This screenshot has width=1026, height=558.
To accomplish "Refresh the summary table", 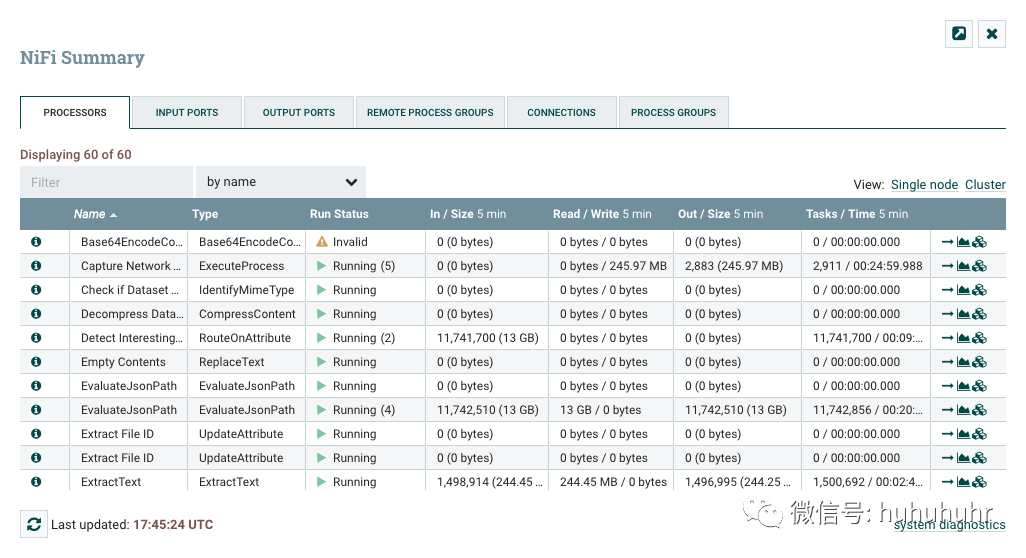I will pos(34,524).
